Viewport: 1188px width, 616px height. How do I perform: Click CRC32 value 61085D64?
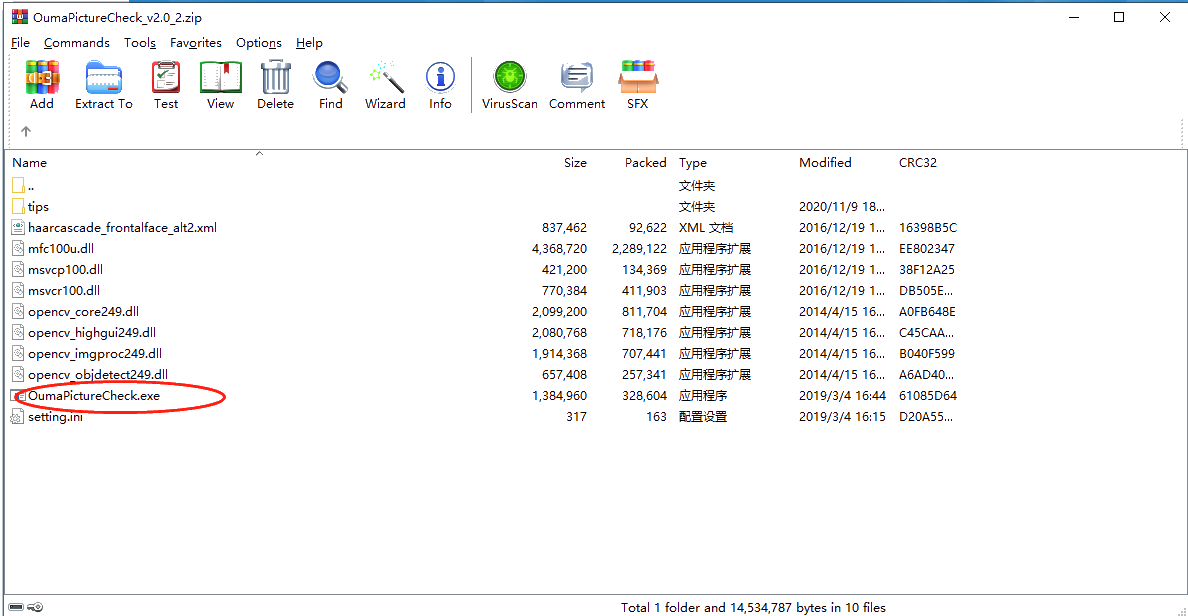[x=927, y=396]
